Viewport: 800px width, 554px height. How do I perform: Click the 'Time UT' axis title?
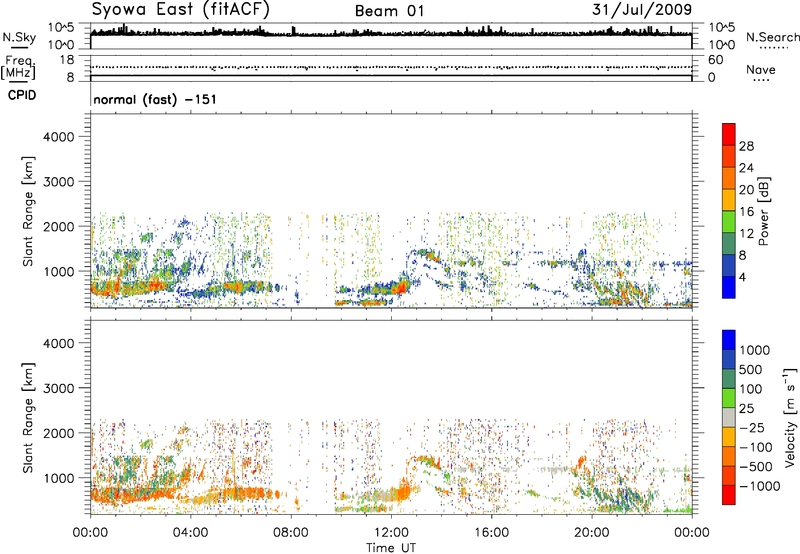coord(391,548)
